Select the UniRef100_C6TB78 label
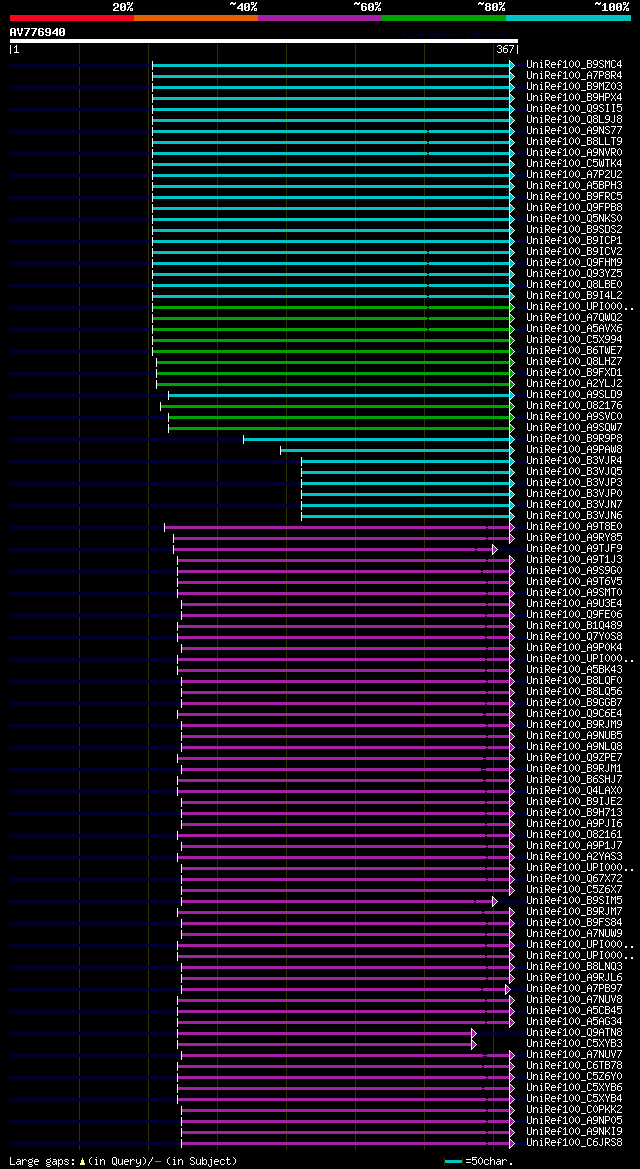This screenshot has height=1169, width=640. tap(574, 1065)
